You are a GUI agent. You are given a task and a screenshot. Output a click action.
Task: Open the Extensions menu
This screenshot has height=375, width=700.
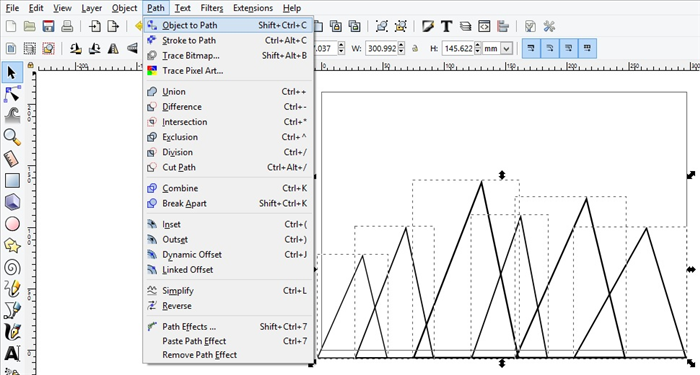253,8
